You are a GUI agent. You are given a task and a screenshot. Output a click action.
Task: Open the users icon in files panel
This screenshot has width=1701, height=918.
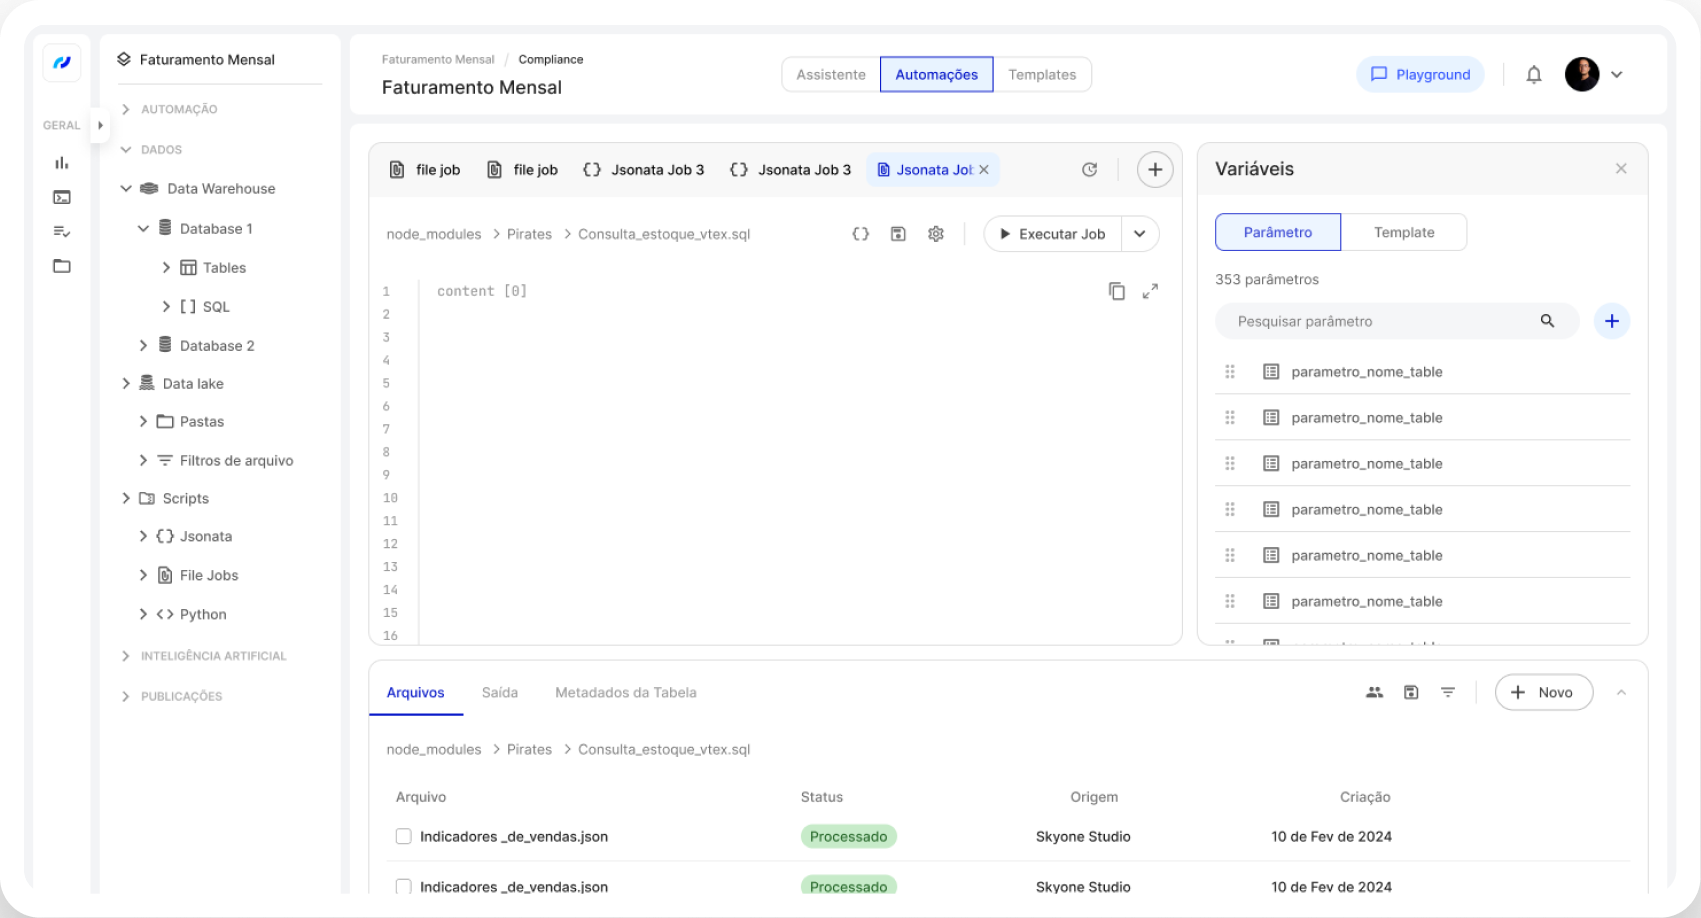tap(1374, 692)
